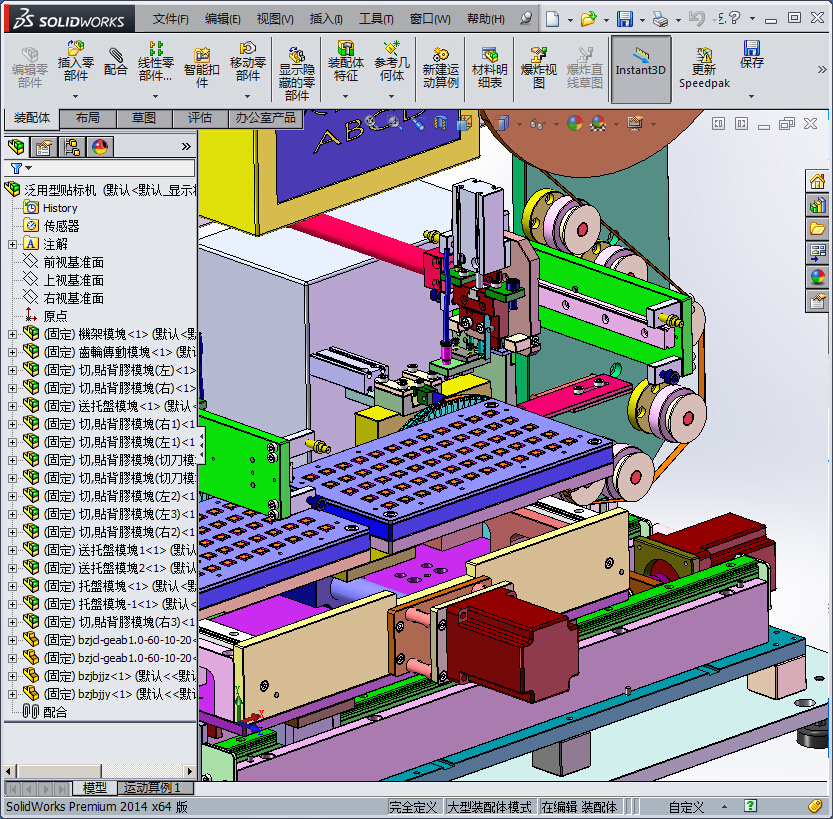Open Design Library task pane icon
Screen dimensions: 833x819
[818, 205]
